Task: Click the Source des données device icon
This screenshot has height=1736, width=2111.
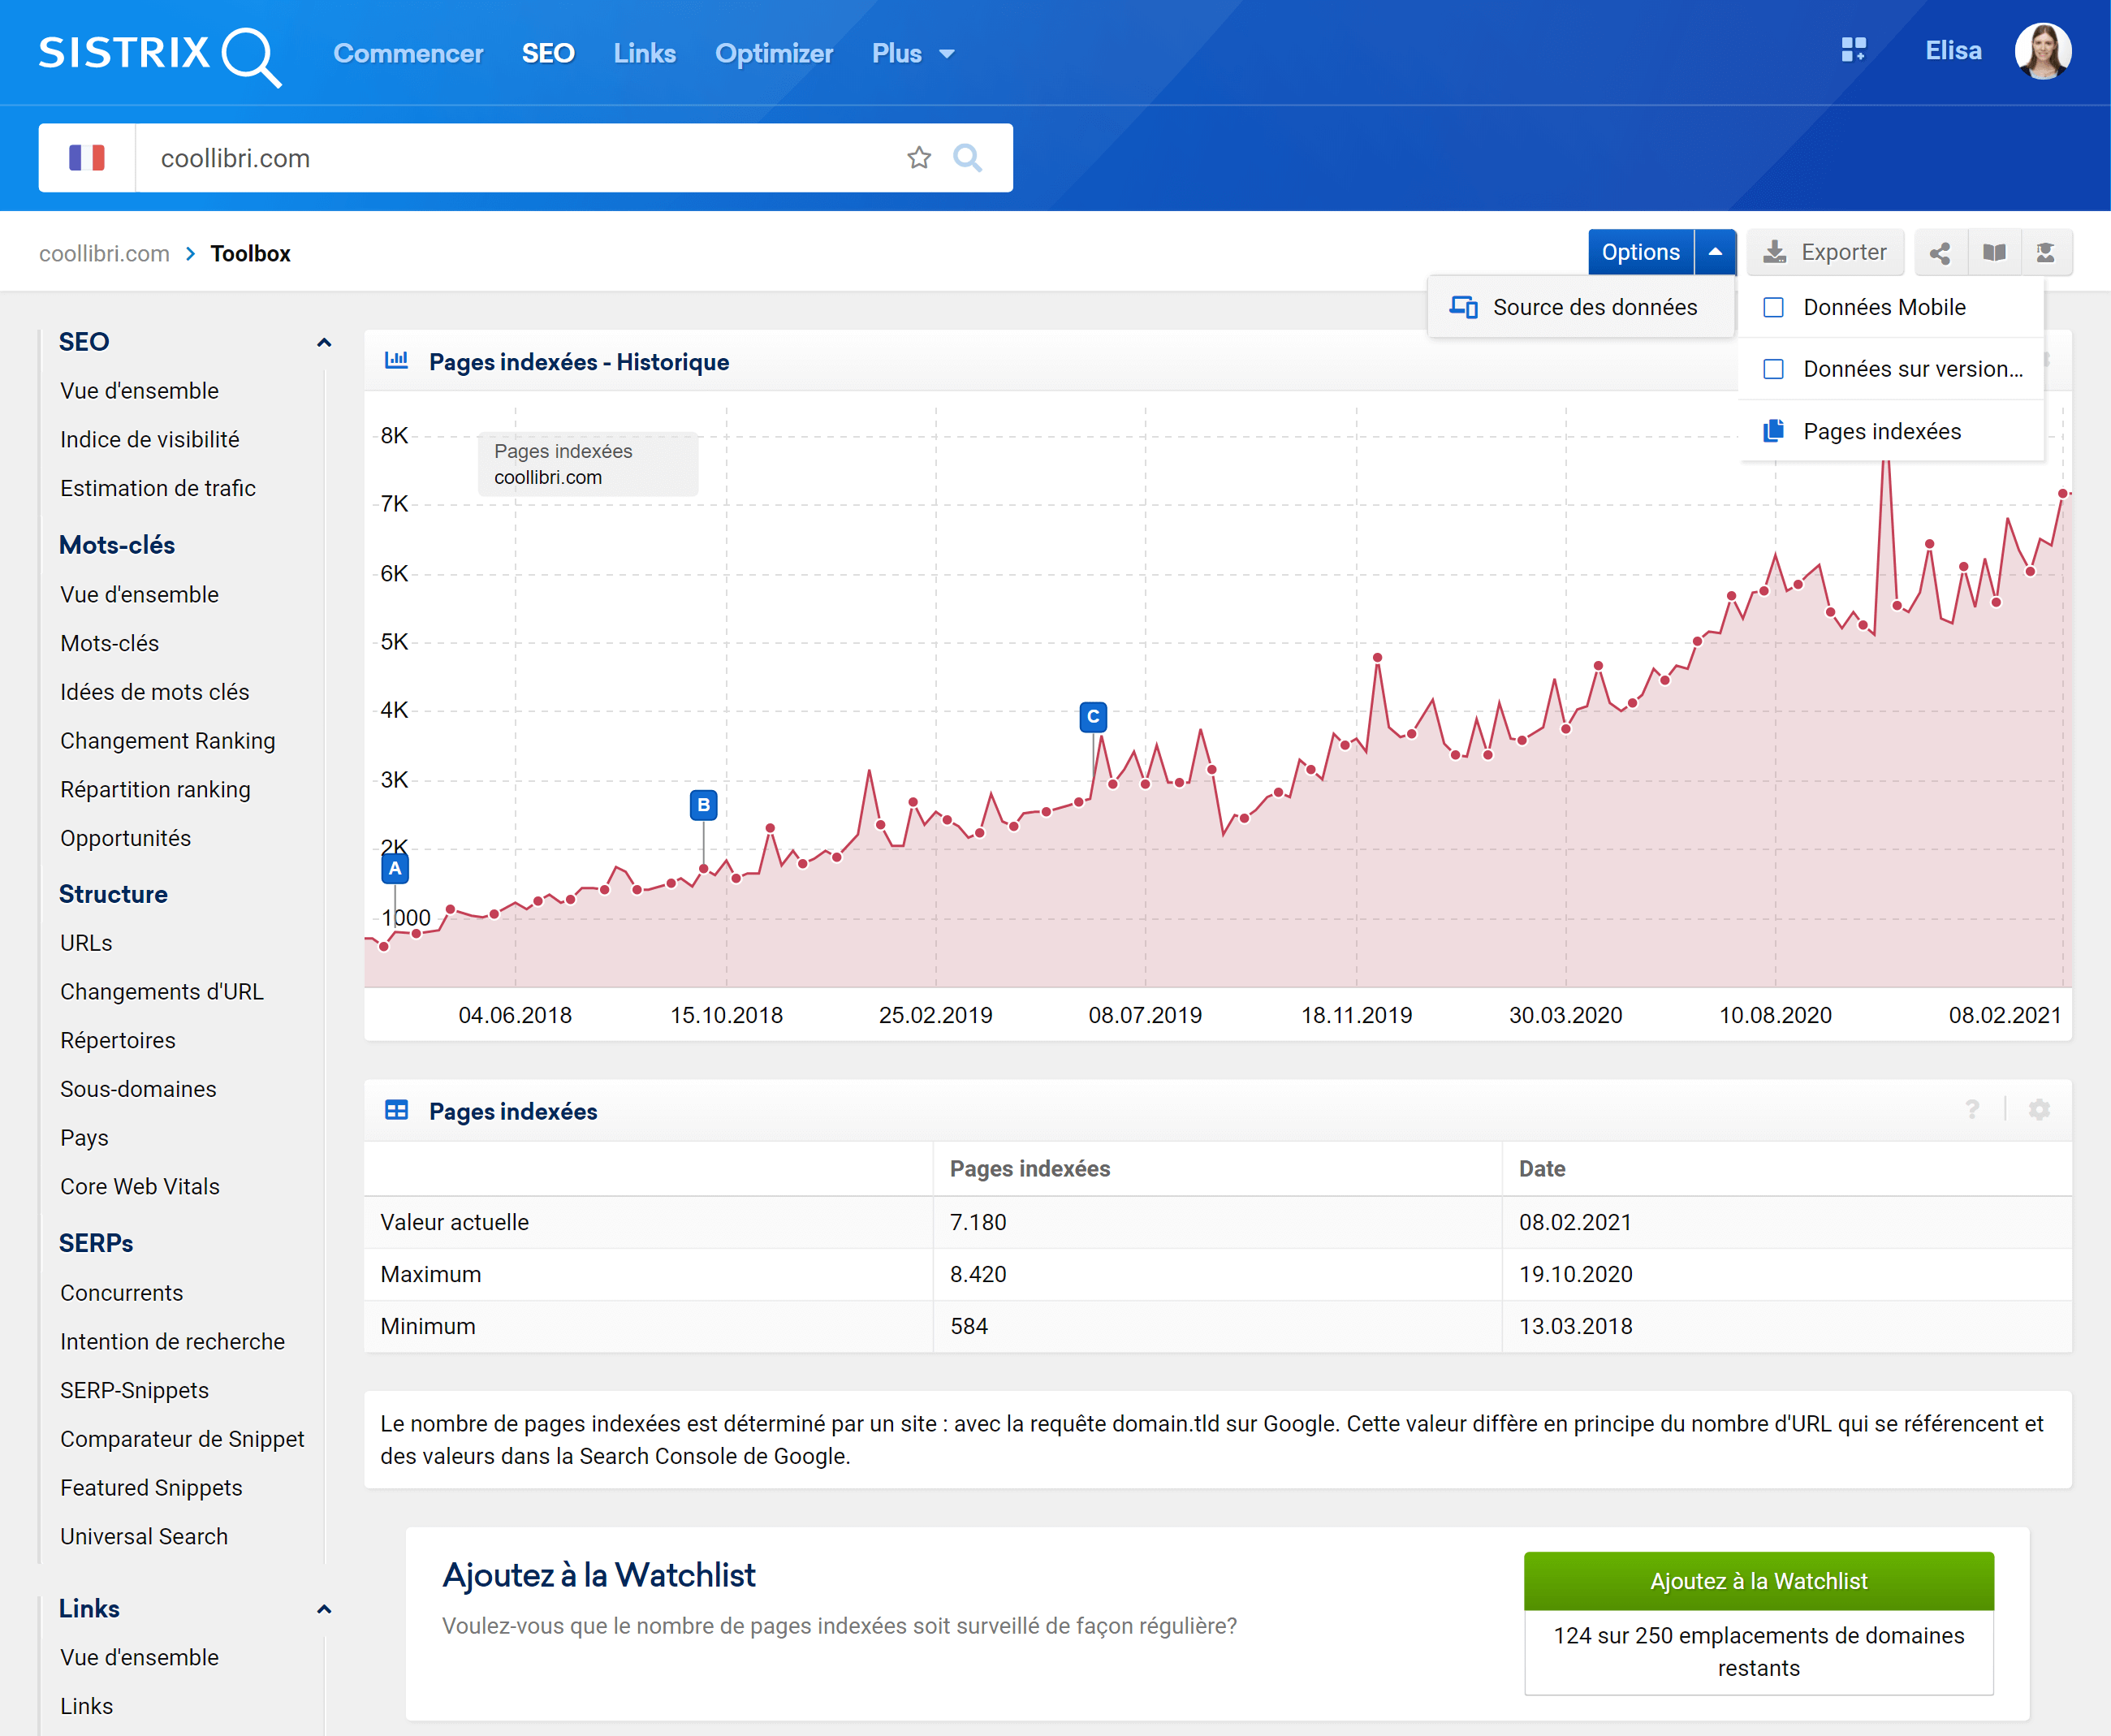Action: 1463,307
